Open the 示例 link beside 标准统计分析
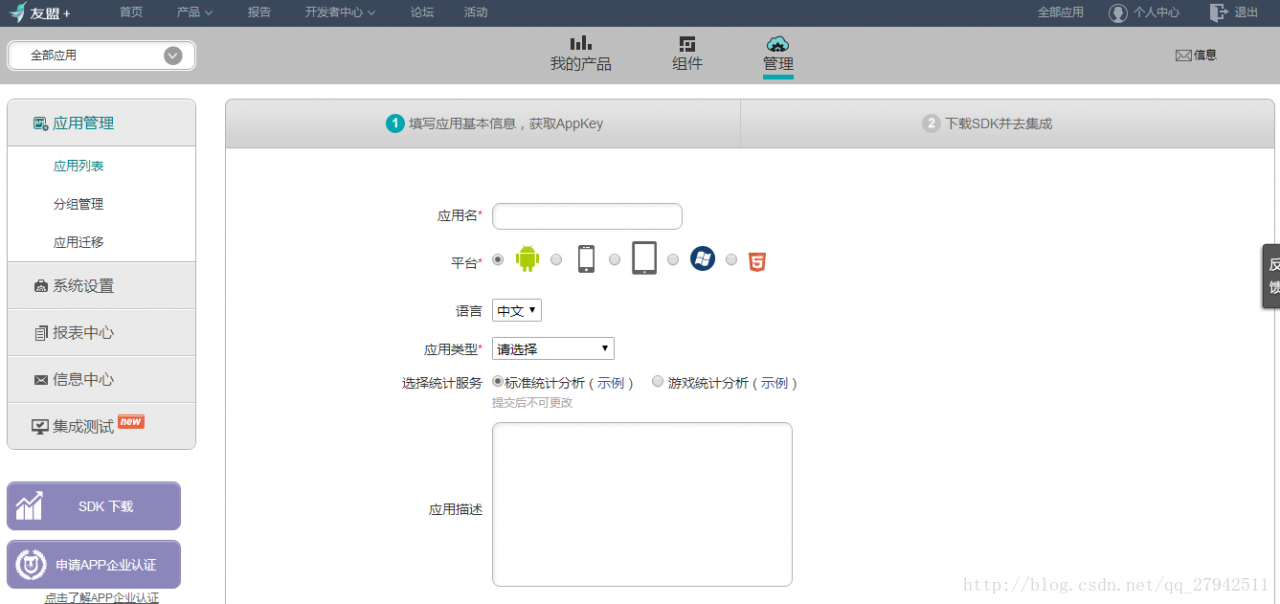 [613, 382]
